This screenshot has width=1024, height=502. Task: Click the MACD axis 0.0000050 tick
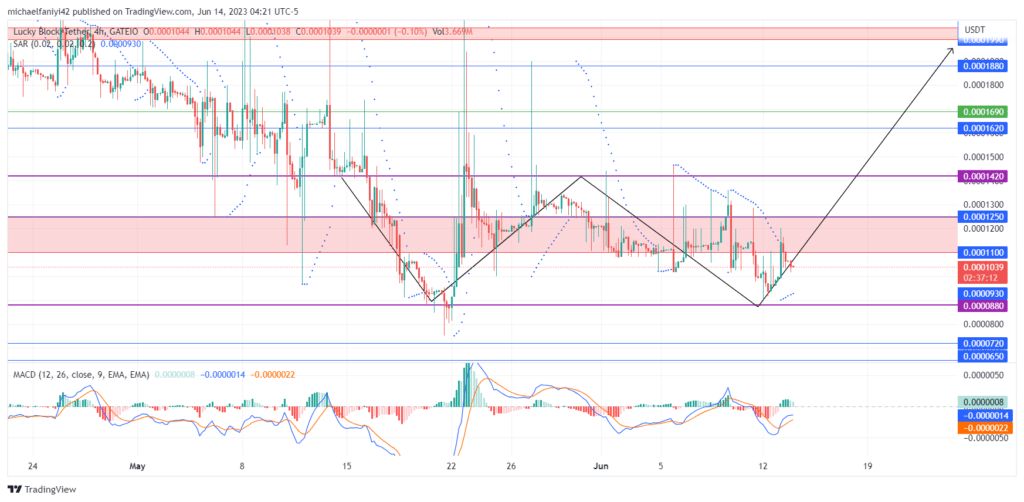986,375
